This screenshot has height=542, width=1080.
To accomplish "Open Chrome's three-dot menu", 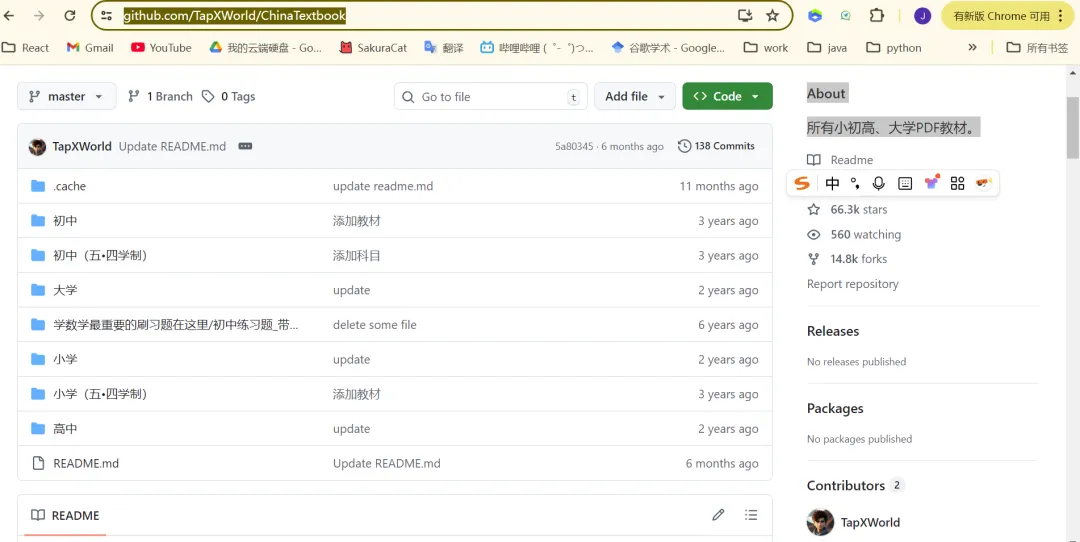I will coord(1061,15).
